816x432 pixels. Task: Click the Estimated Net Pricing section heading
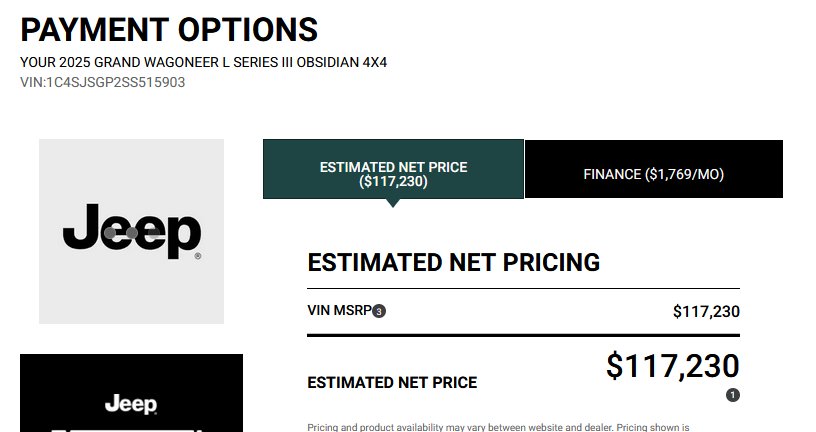(x=453, y=262)
